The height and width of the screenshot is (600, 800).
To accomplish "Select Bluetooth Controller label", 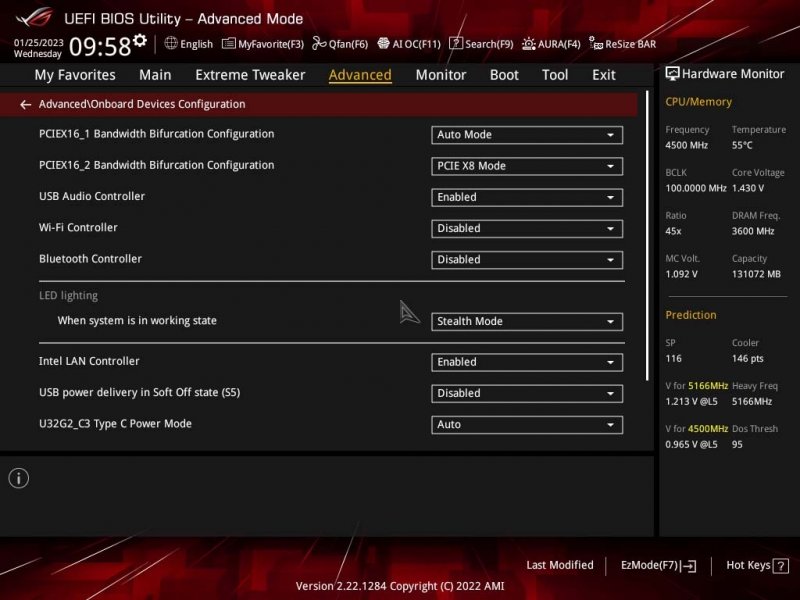I will coord(90,259).
